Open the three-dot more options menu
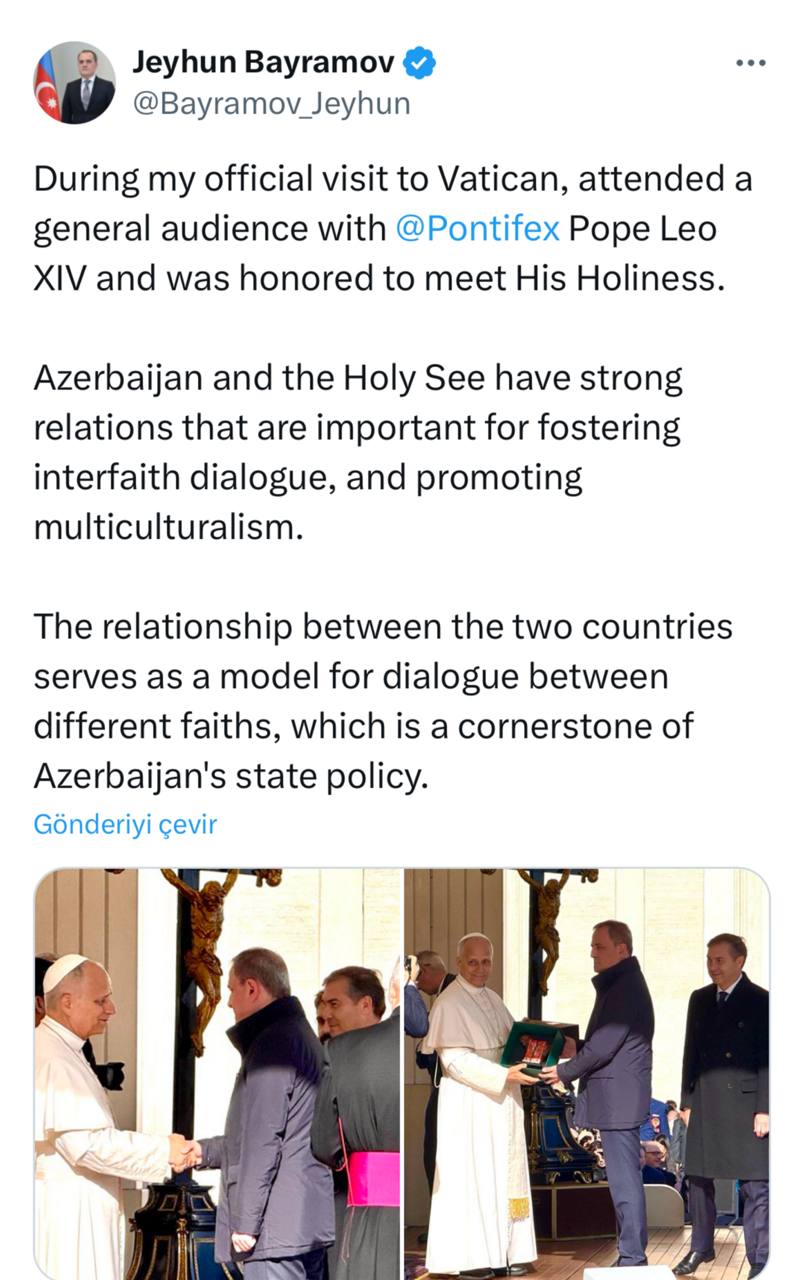The height and width of the screenshot is (1280, 804). click(x=749, y=63)
